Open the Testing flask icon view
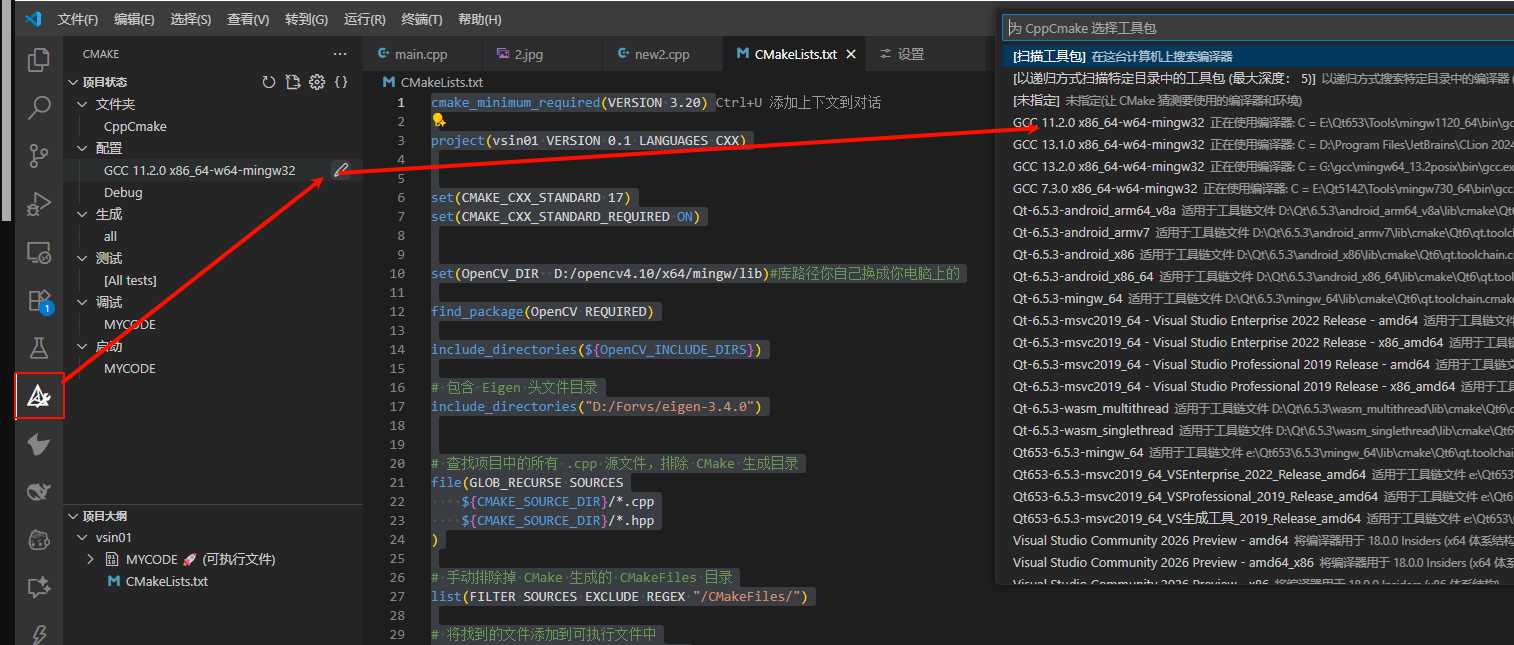This screenshot has width=1514, height=645. point(39,347)
